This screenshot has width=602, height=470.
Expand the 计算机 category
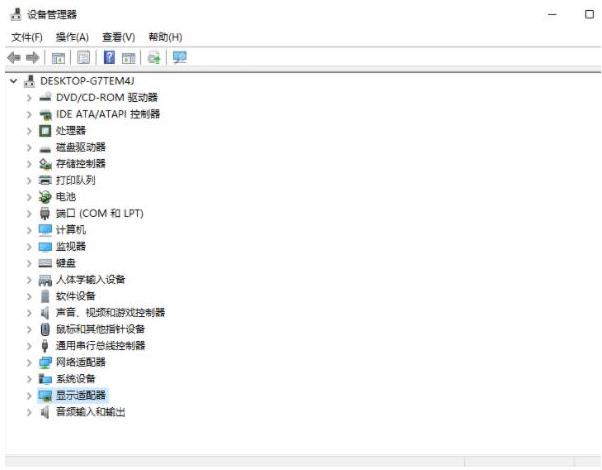[29, 230]
